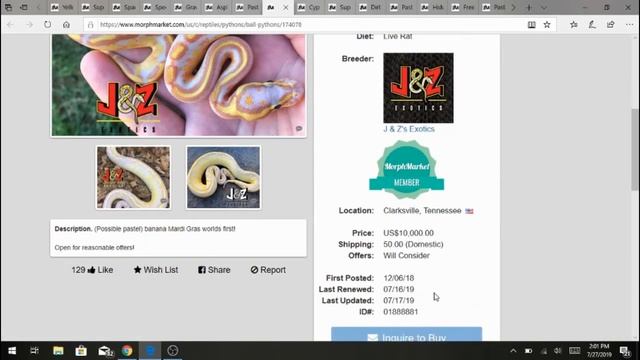This screenshot has height=360, width=640.
Task: Click the taskbar clock showing 2:01 PM
Action: 599,351
